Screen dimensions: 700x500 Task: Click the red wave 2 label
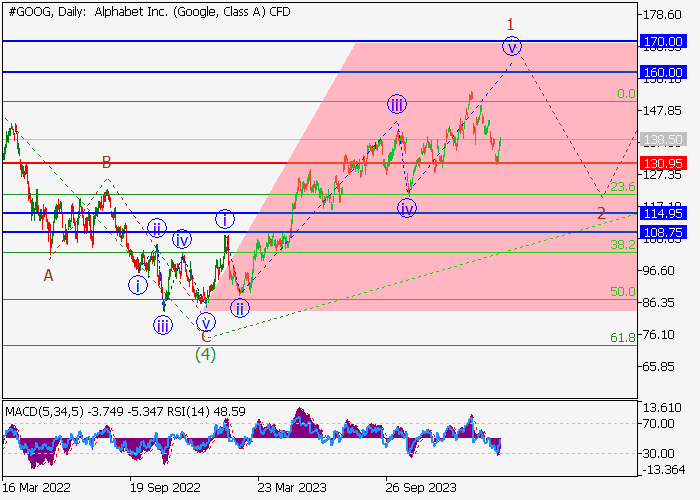pos(601,213)
